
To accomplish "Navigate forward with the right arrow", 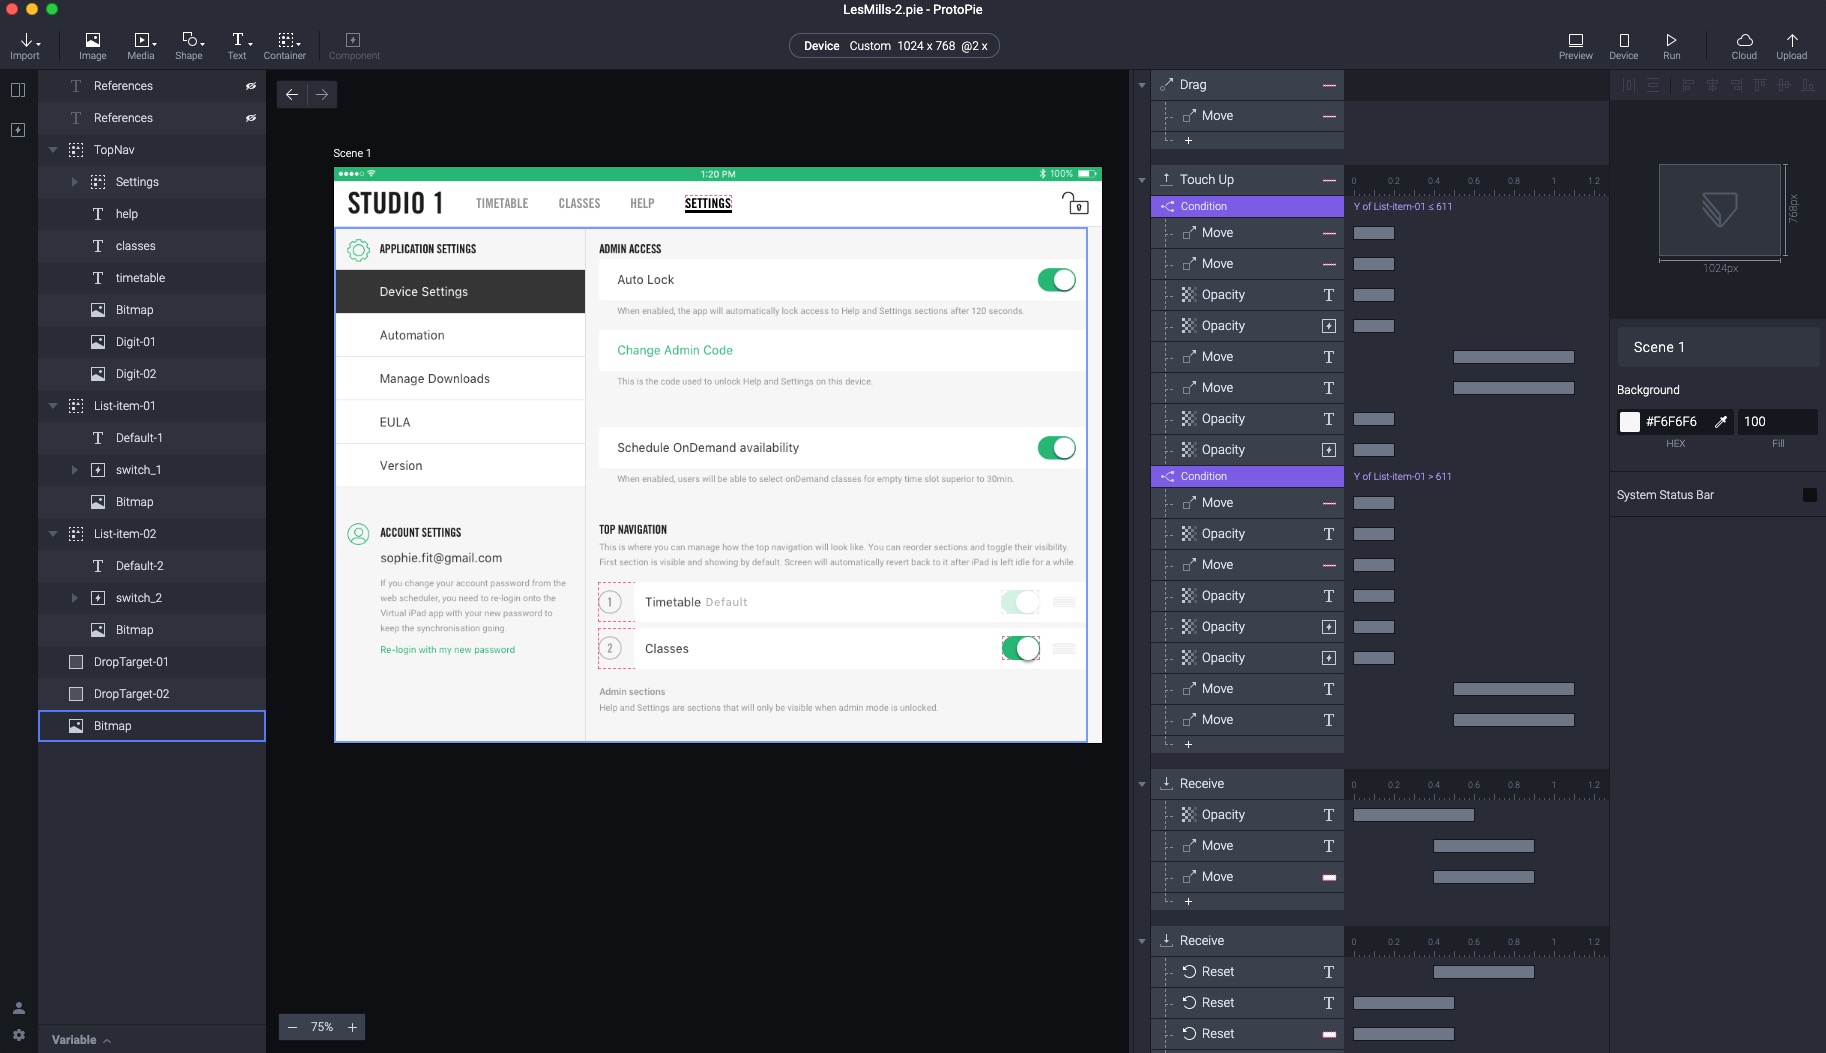I will (x=322, y=94).
